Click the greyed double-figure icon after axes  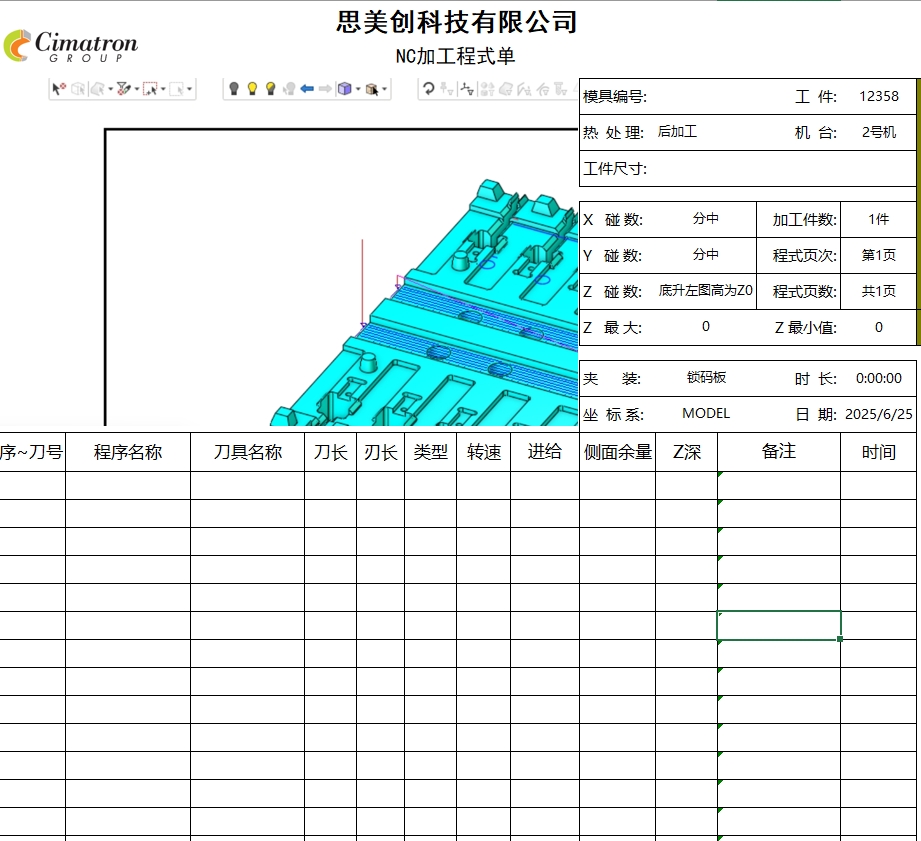487,89
